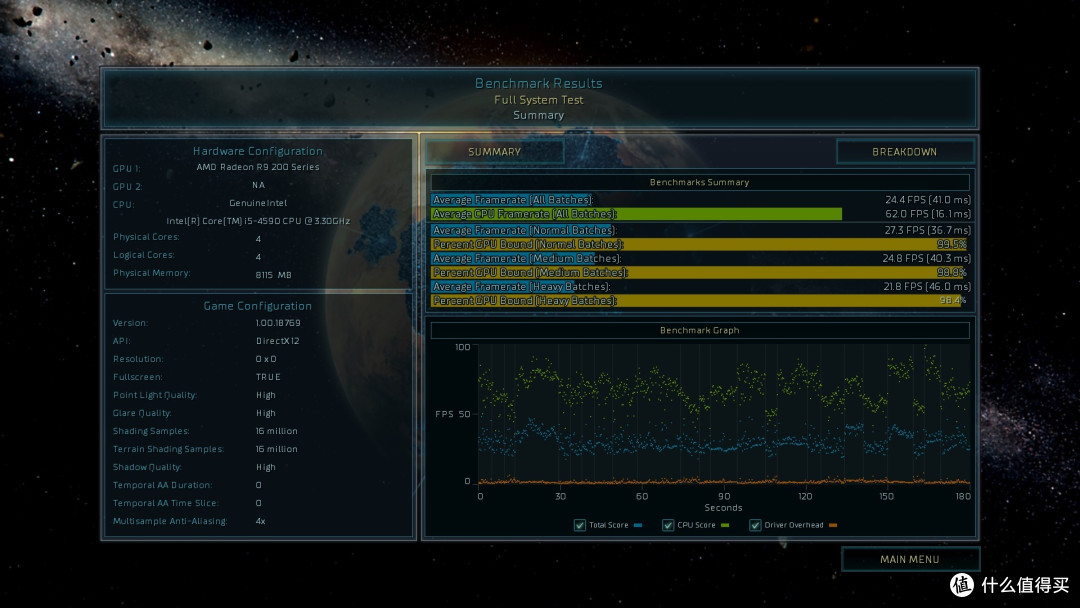Click the Glare Quality label
This screenshot has height=608, width=1080.
coord(143,413)
